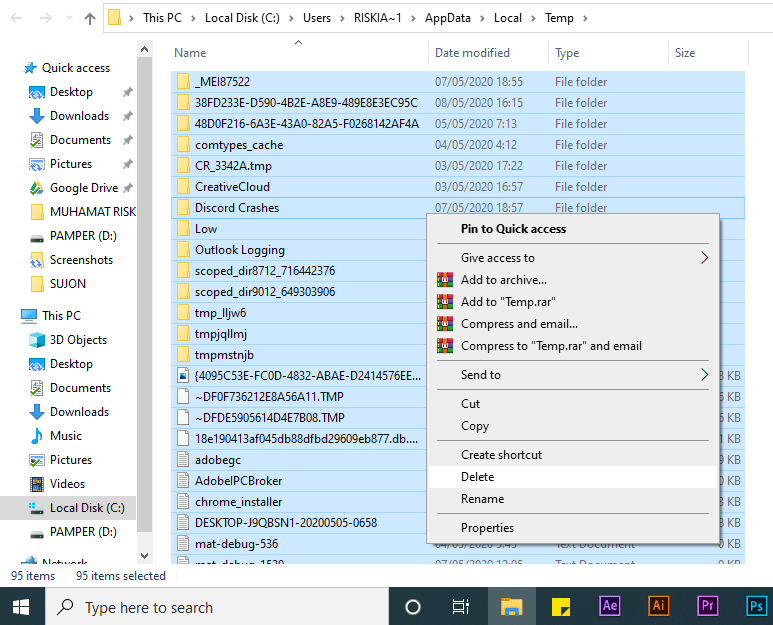The image size is (773, 625).
Task: Click the Cortana circle icon
Action: point(412,606)
